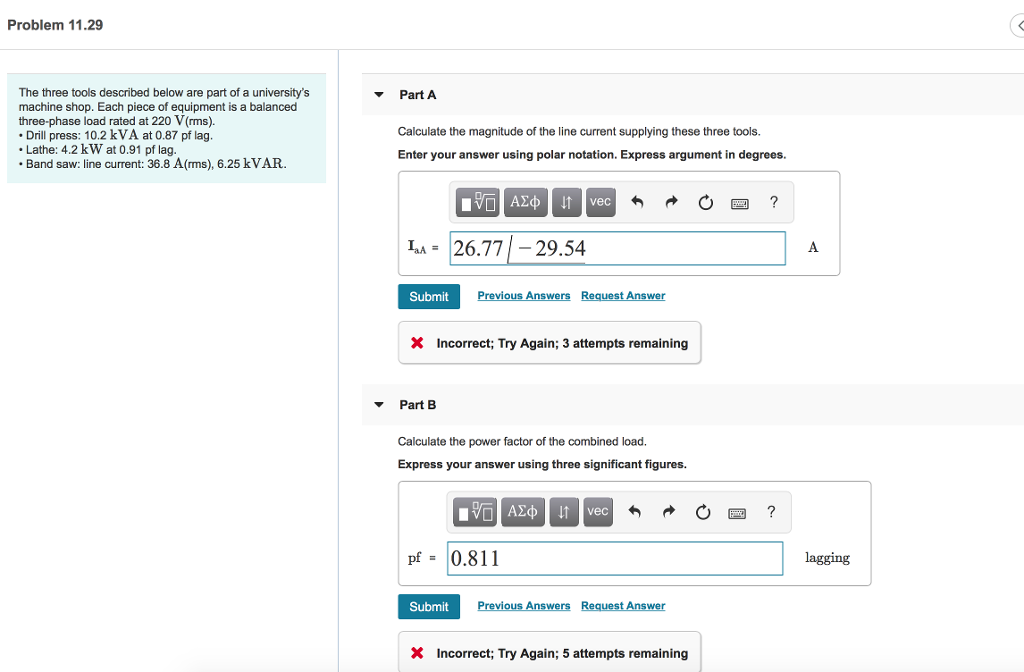Click Request Answer under Part A
1024x672 pixels.
click(x=622, y=296)
